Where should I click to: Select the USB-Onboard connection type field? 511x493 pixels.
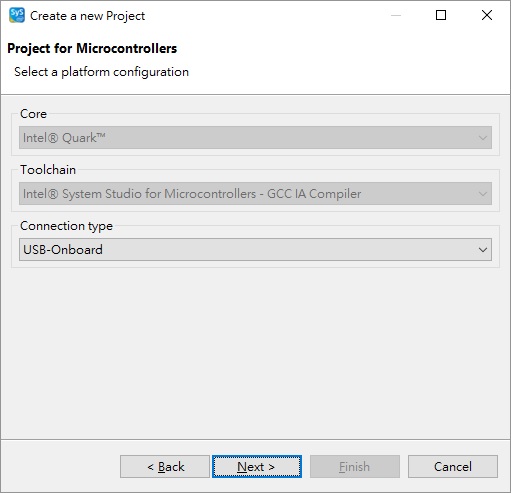[255, 250]
